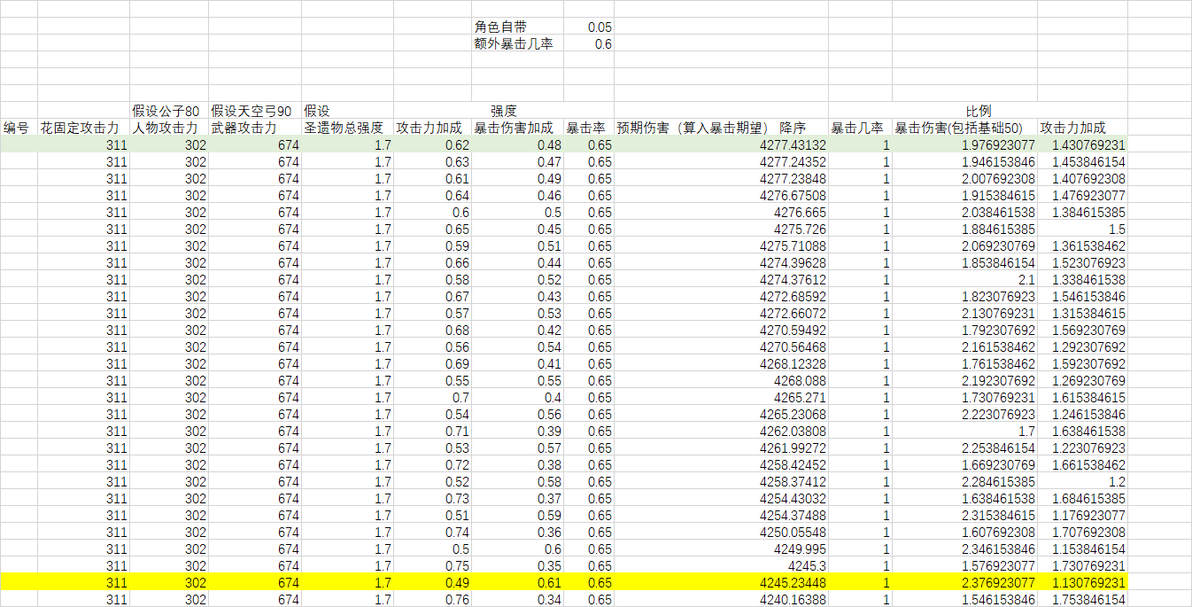Select the cell showing 4240.16388
1192x607 pixels.
721,600
